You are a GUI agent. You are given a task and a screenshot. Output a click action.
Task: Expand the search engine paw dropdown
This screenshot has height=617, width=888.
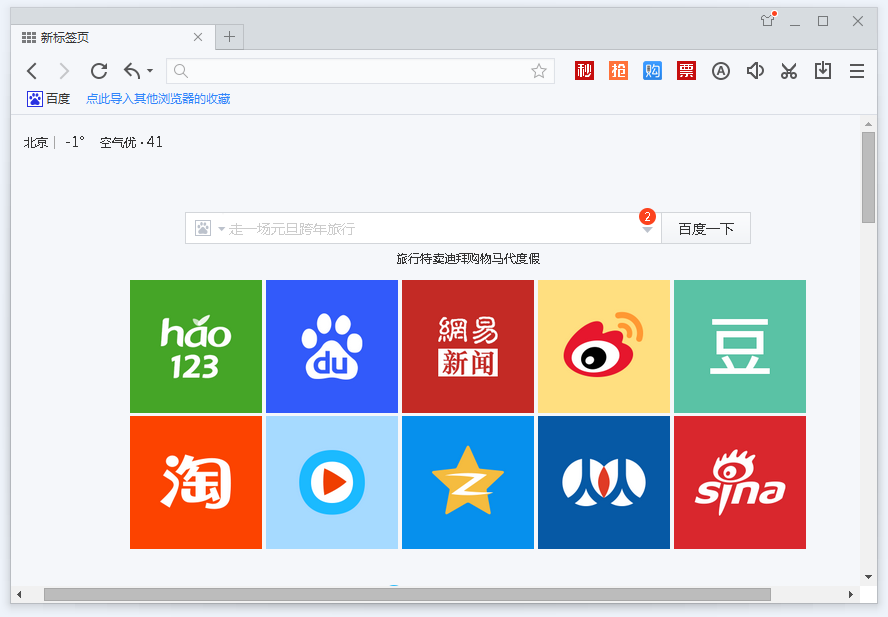pyautogui.click(x=210, y=228)
